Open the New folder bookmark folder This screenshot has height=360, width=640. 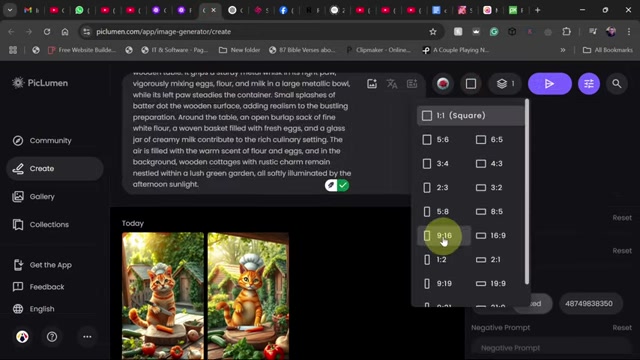tap(240, 50)
